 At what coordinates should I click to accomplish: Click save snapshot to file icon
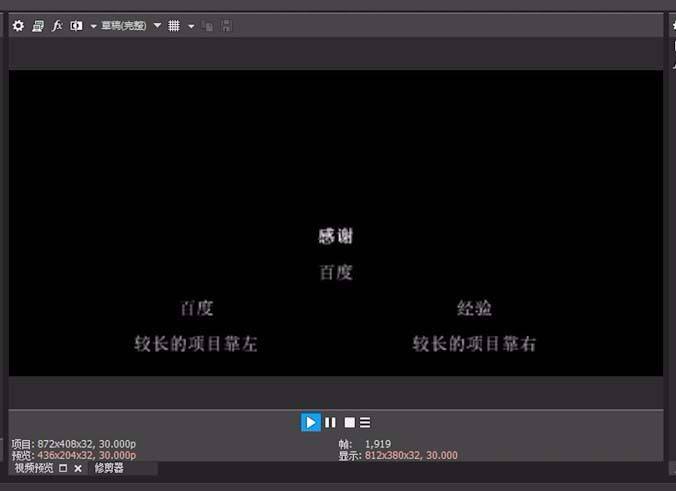click(226, 26)
